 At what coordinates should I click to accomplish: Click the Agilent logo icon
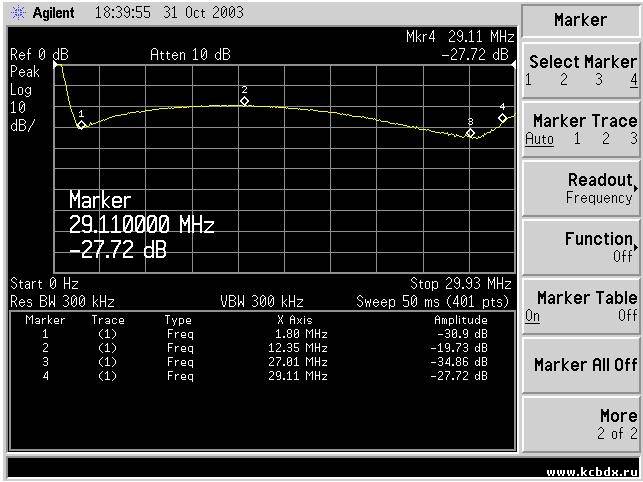tap(18, 13)
